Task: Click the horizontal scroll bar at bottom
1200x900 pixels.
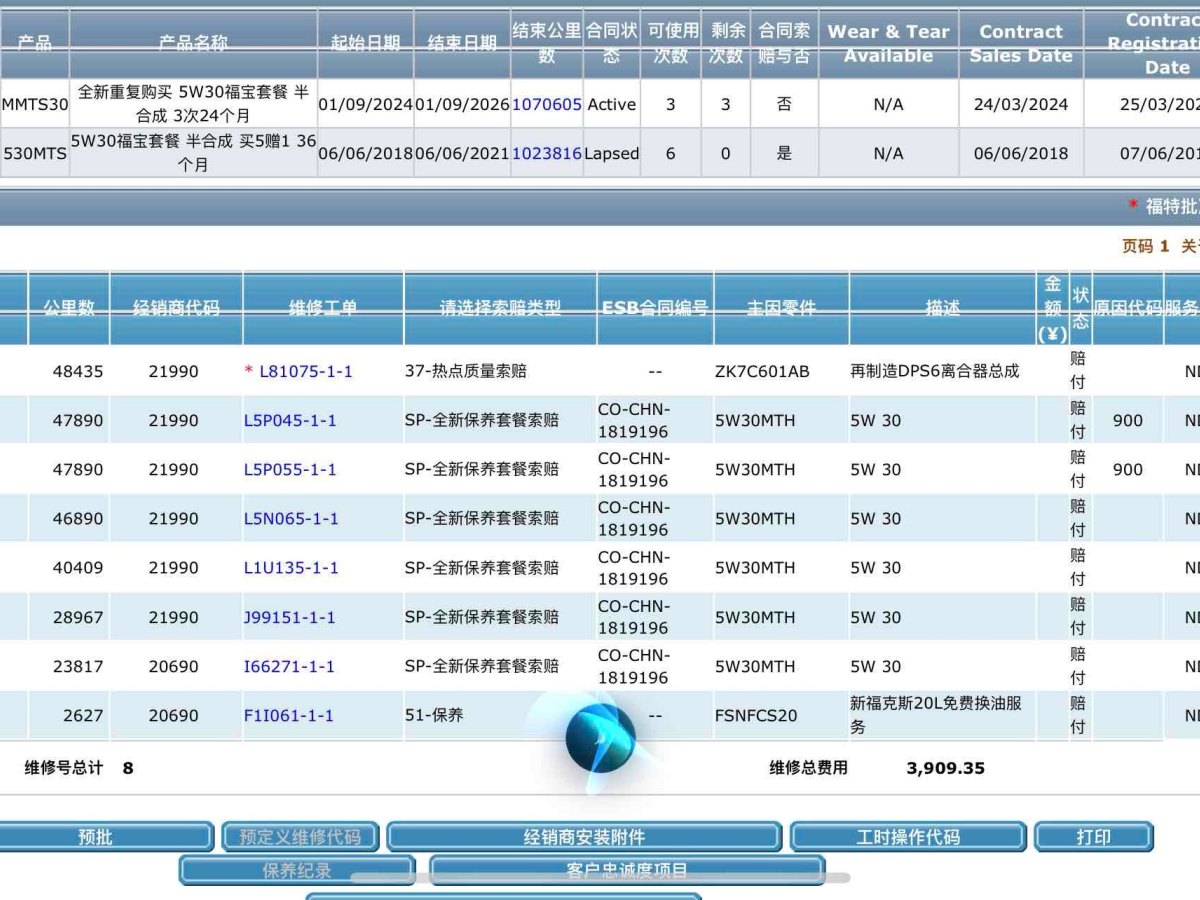Action: coord(600,878)
